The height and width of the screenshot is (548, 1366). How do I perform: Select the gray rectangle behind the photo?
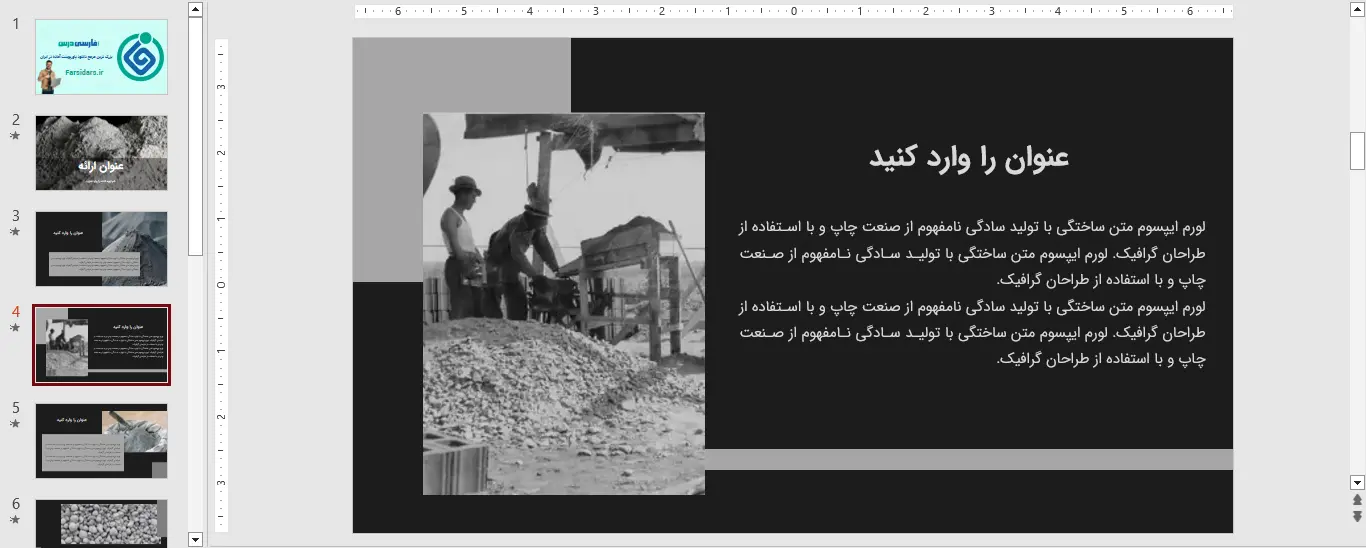[462, 160]
